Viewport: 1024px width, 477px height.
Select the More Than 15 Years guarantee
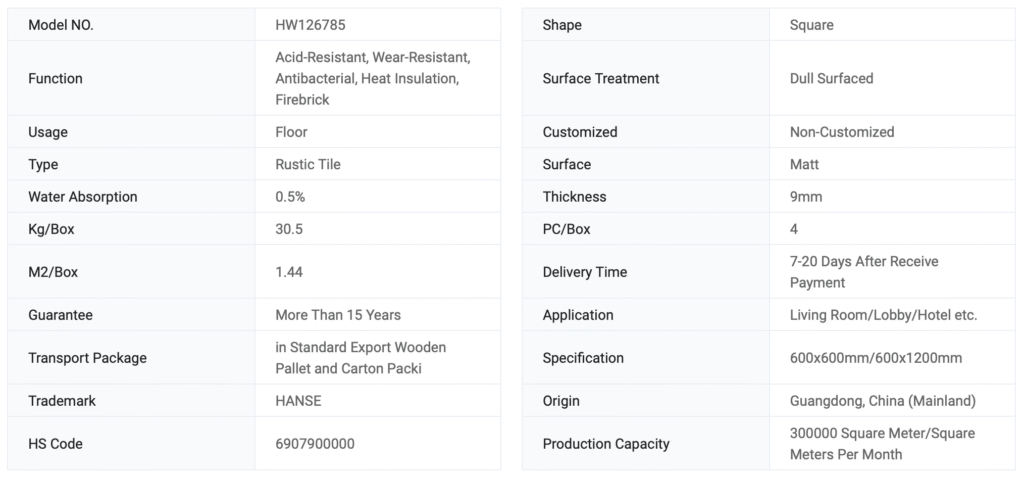click(x=338, y=314)
